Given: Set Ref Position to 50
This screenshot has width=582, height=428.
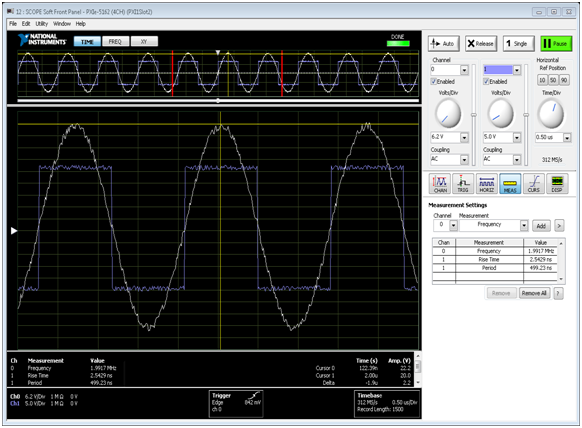Looking at the screenshot, I should (x=553, y=80).
